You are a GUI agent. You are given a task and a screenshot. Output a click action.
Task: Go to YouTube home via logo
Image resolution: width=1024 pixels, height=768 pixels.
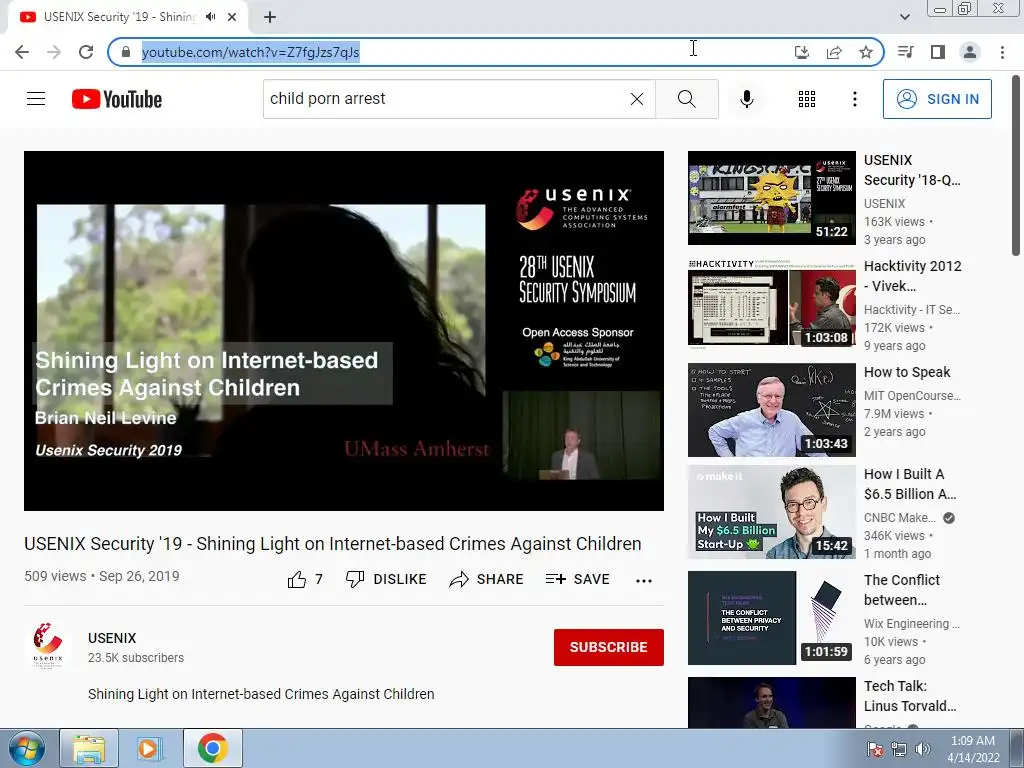pos(117,99)
